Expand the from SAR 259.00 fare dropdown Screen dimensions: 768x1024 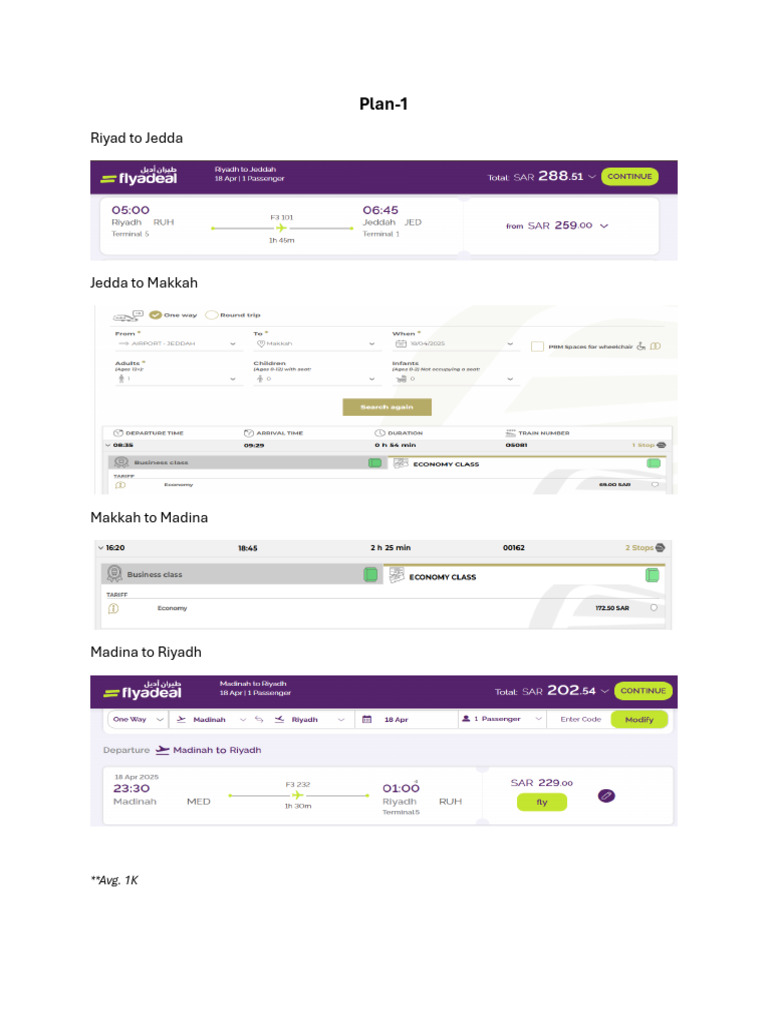(604, 226)
